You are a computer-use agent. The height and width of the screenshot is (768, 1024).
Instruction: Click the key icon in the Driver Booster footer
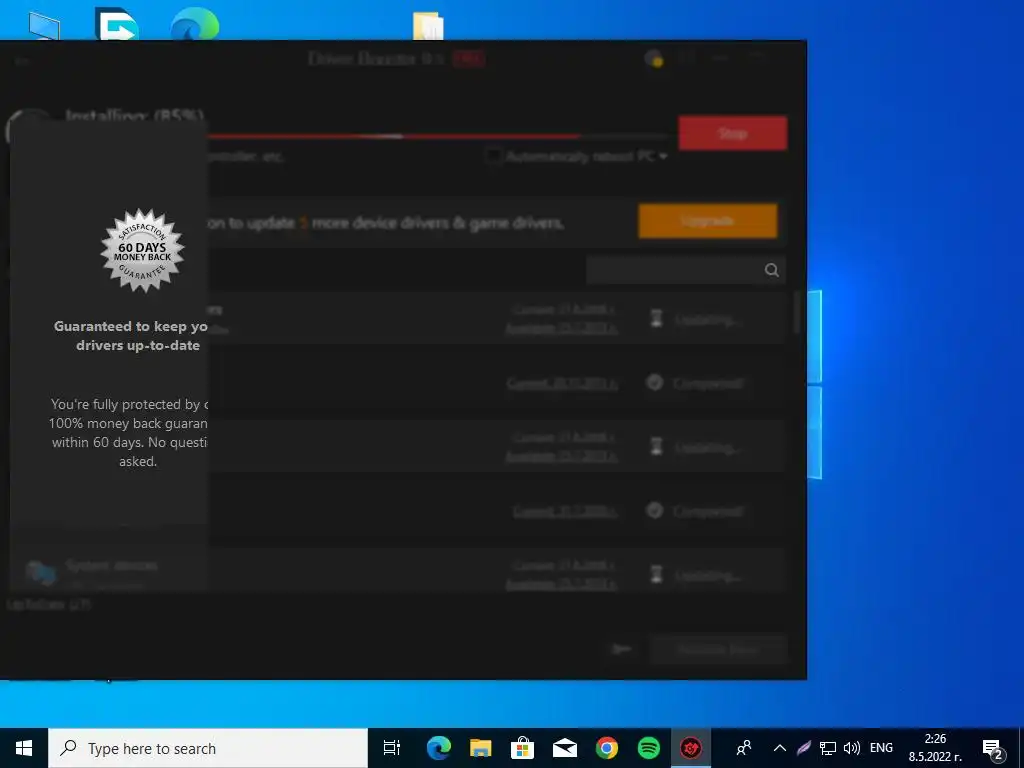pos(622,649)
